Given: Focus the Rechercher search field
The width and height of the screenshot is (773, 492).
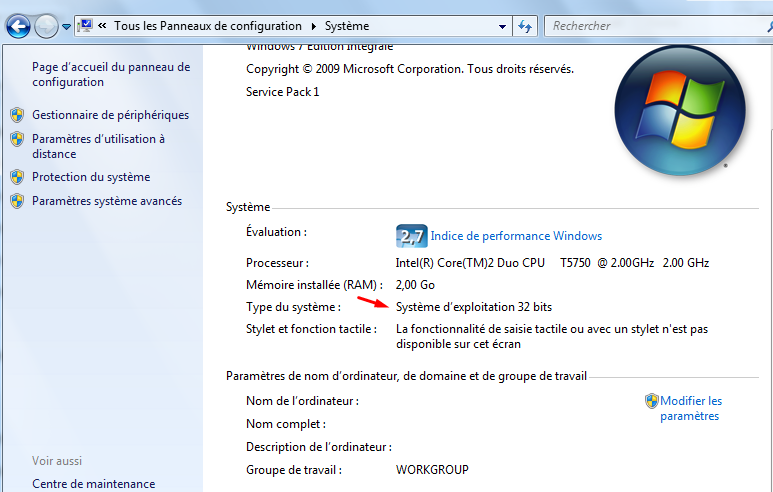Looking at the screenshot, I should tap(658, 26).
